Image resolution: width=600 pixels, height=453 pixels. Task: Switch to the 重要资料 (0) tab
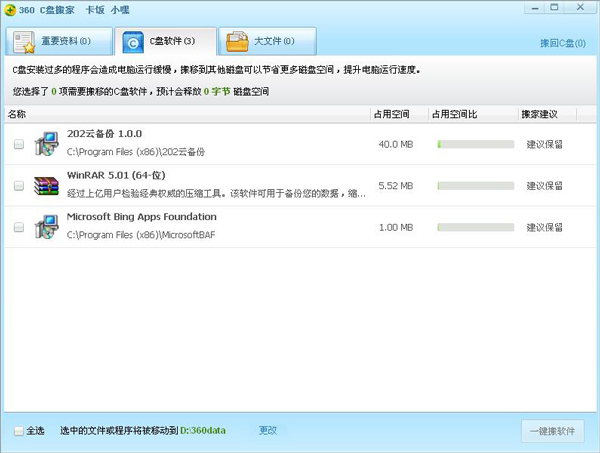(x=59, y=41)
